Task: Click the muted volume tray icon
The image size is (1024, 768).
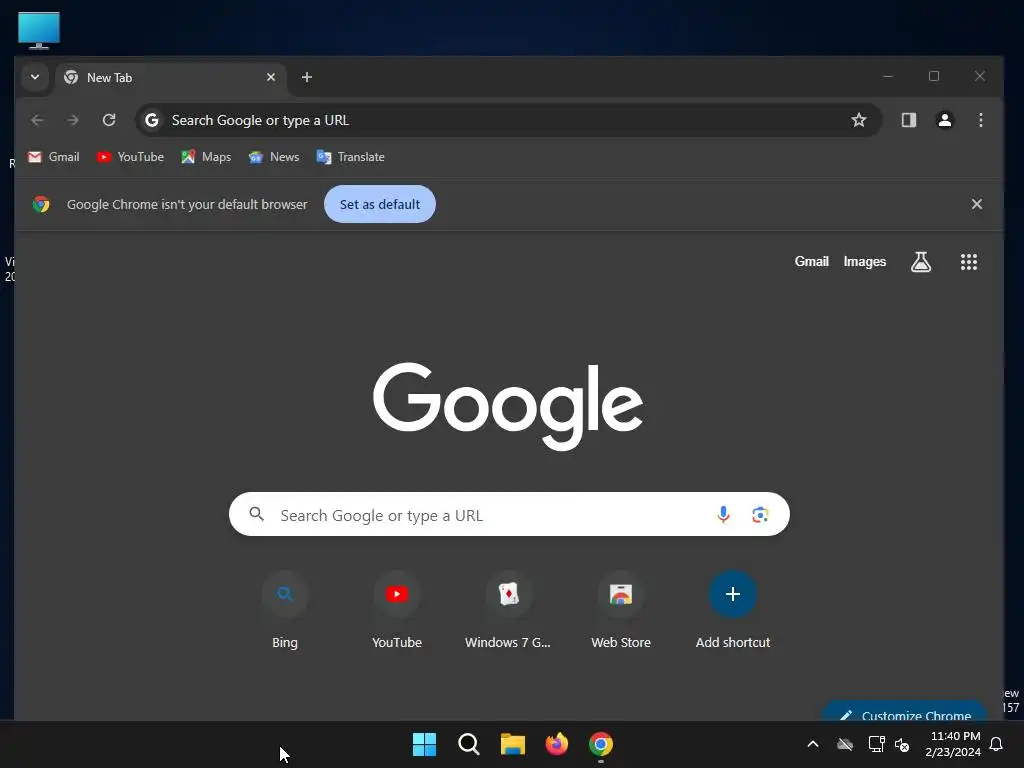Action: click(902, 744)
